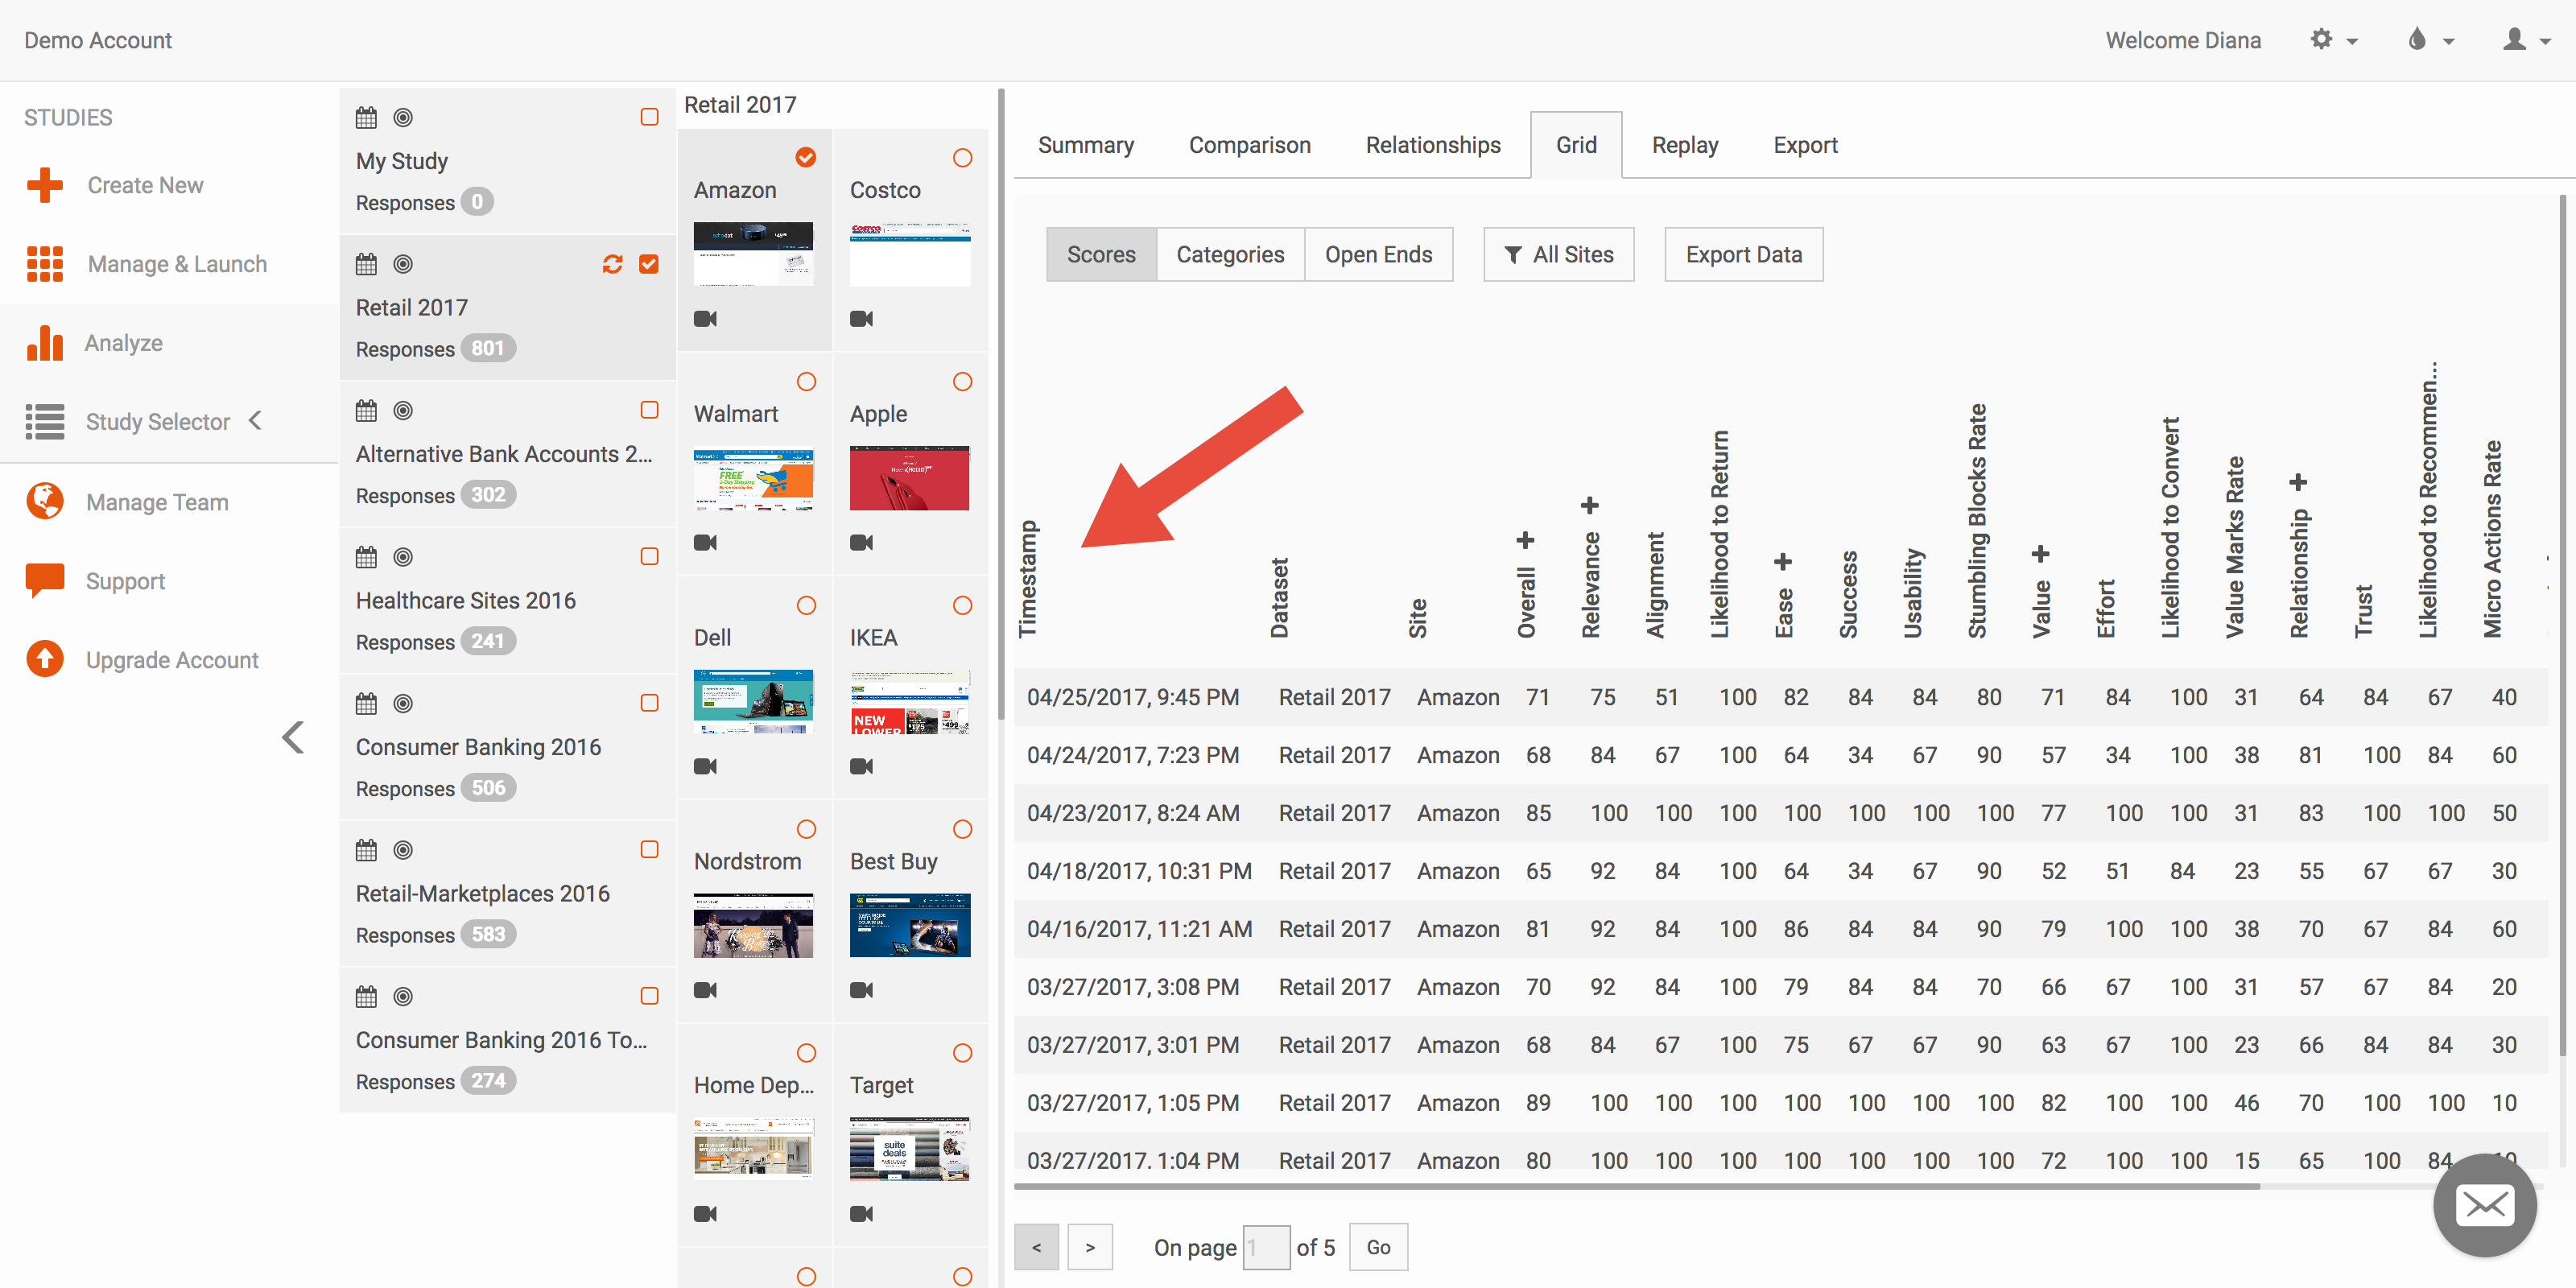Viewport: 2576px width, 1288px height.
Task: Click target icon on My Study card
Action: pyautogui.click(x=403, y=117)
